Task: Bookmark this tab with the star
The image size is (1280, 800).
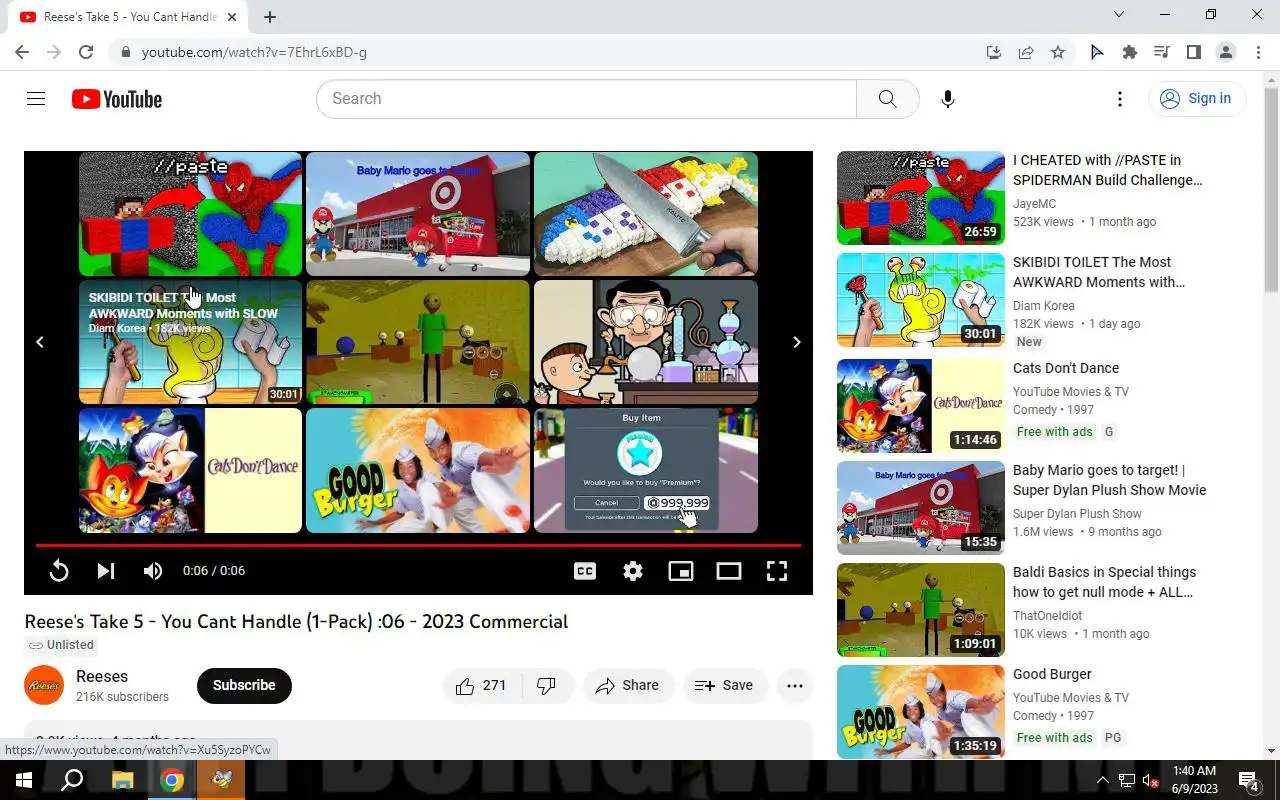Action: 1058,52
